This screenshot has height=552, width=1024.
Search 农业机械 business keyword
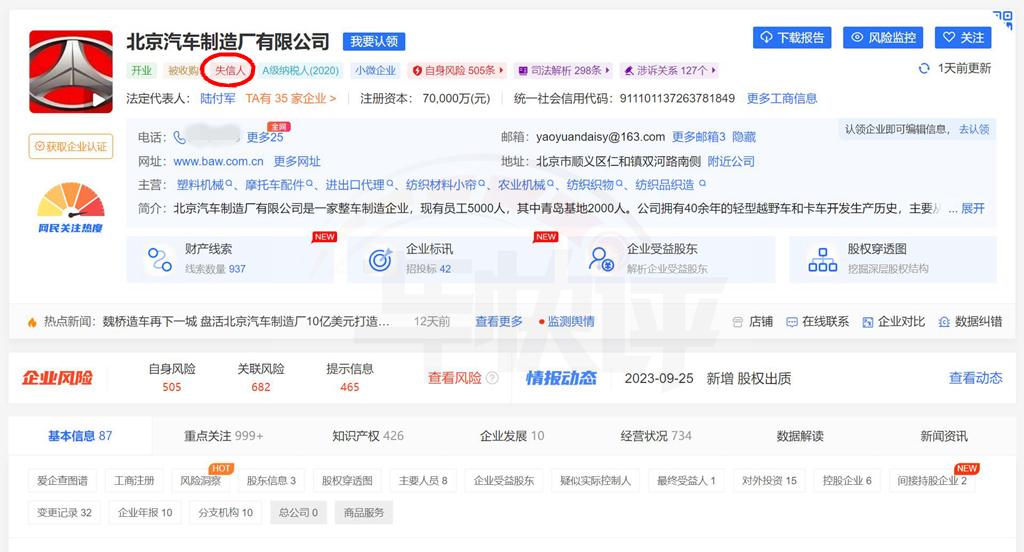tap(526, 185)
